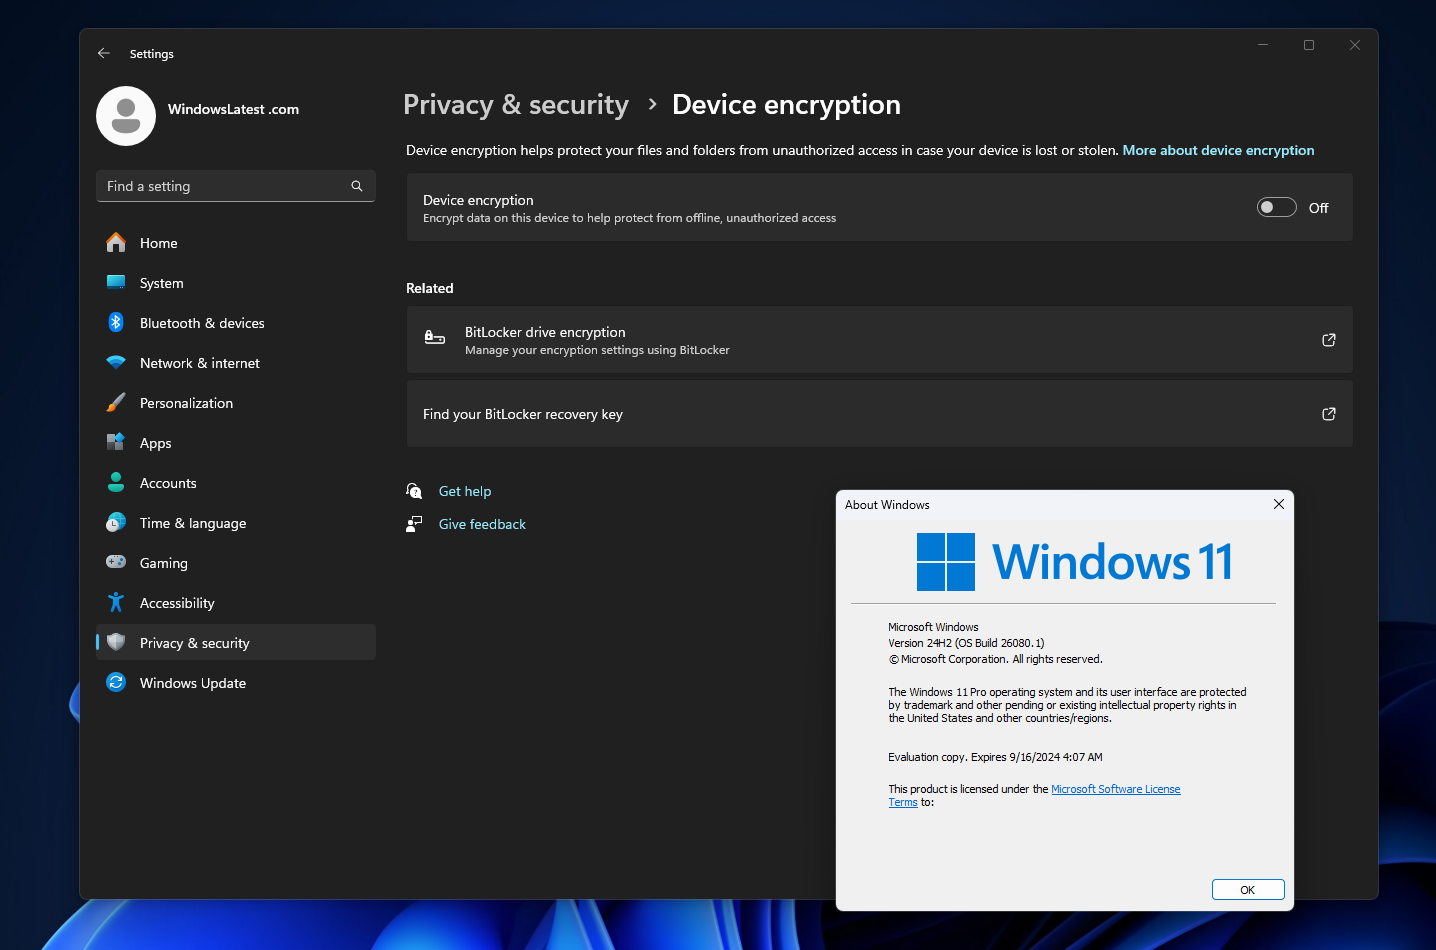Viewport: 1436px width, 950px height.
Task: Open the Windows Update icon
Action: pyautogui.click(x=115, y=682)
